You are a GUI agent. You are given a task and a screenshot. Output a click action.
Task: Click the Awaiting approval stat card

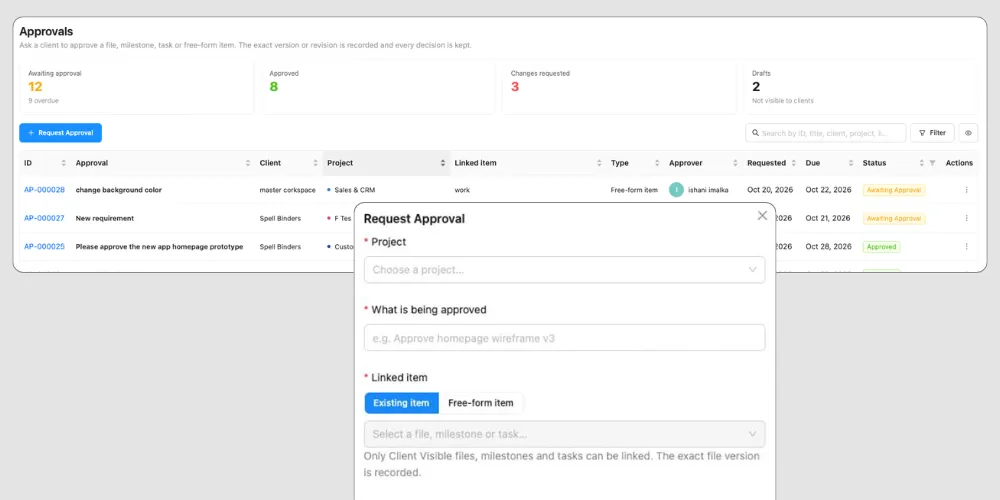pos(136,88)
